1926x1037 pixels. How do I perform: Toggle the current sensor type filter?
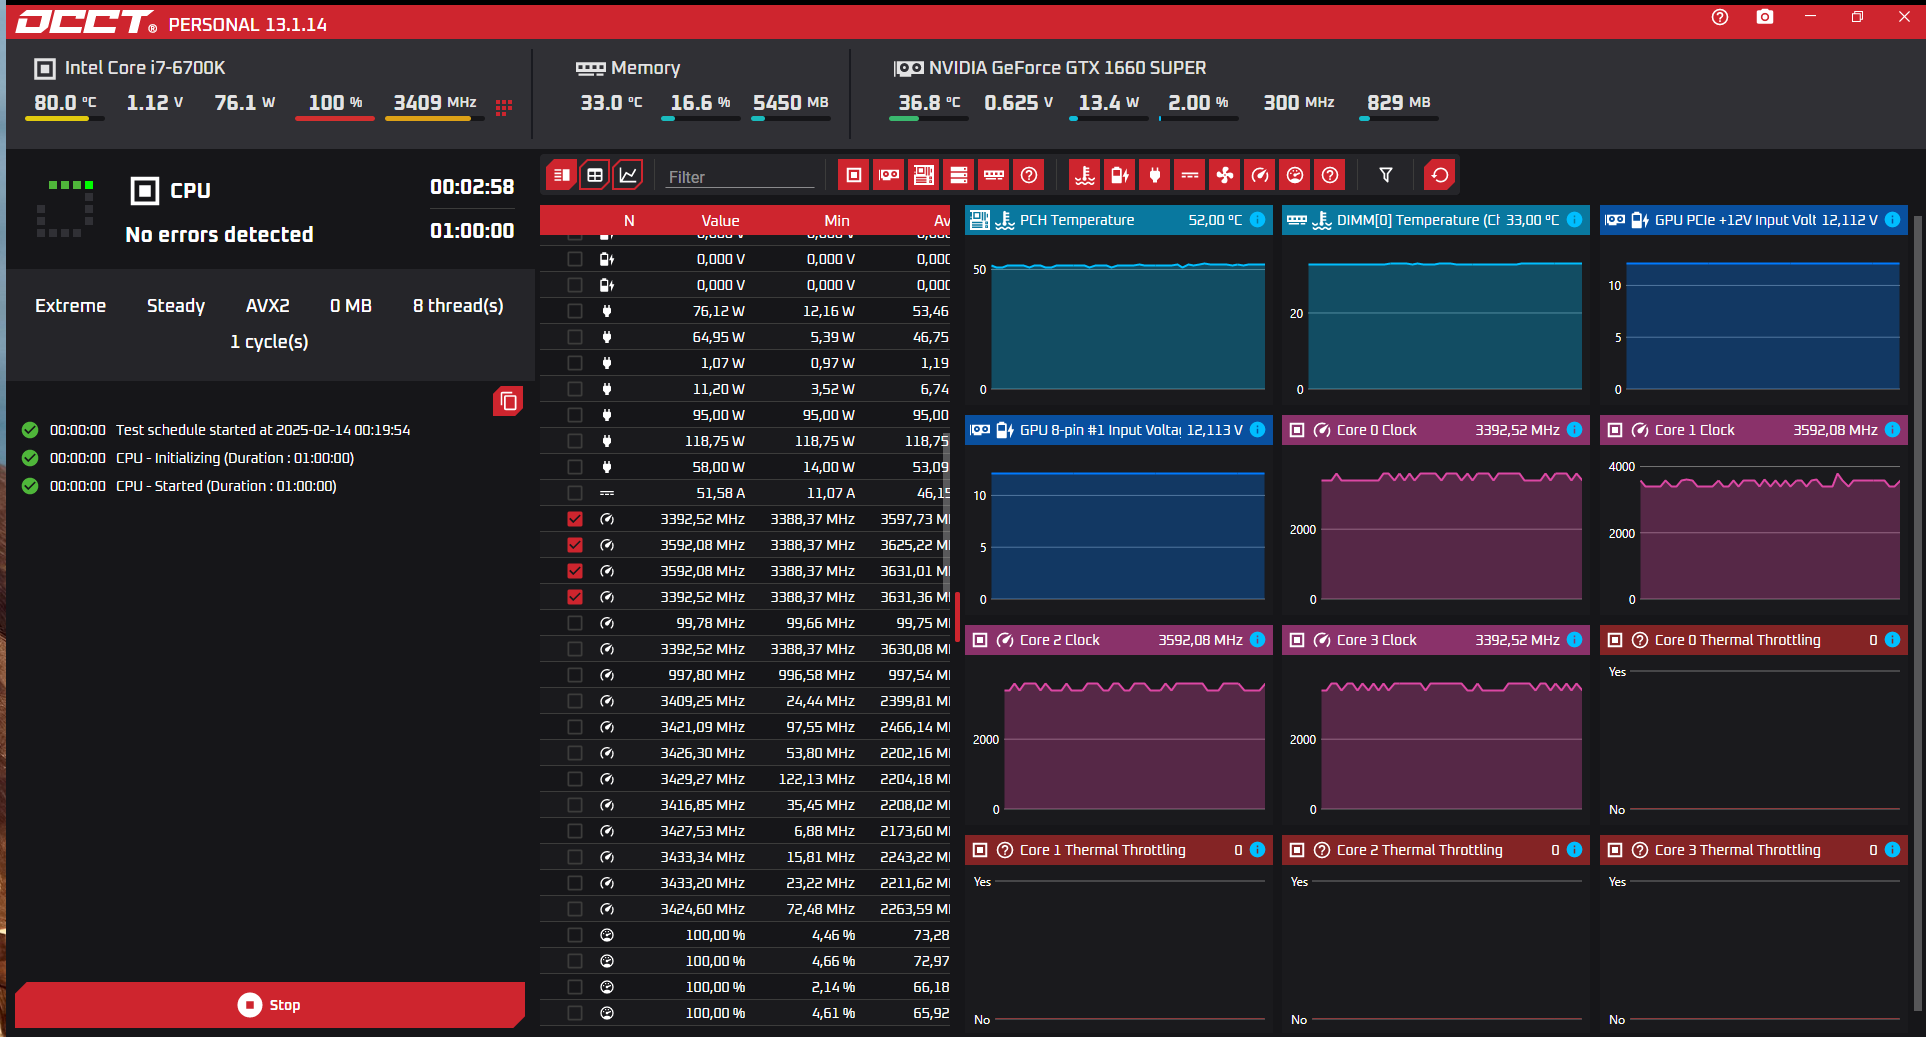[1190, 175]
